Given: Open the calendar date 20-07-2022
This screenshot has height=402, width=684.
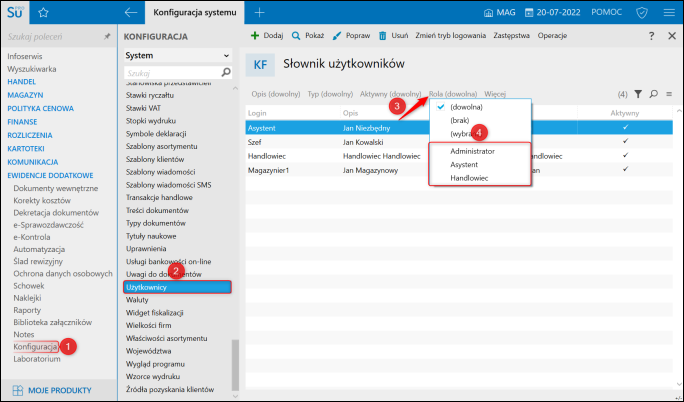Looking at the screenshot, I should (x=553, y=13).
